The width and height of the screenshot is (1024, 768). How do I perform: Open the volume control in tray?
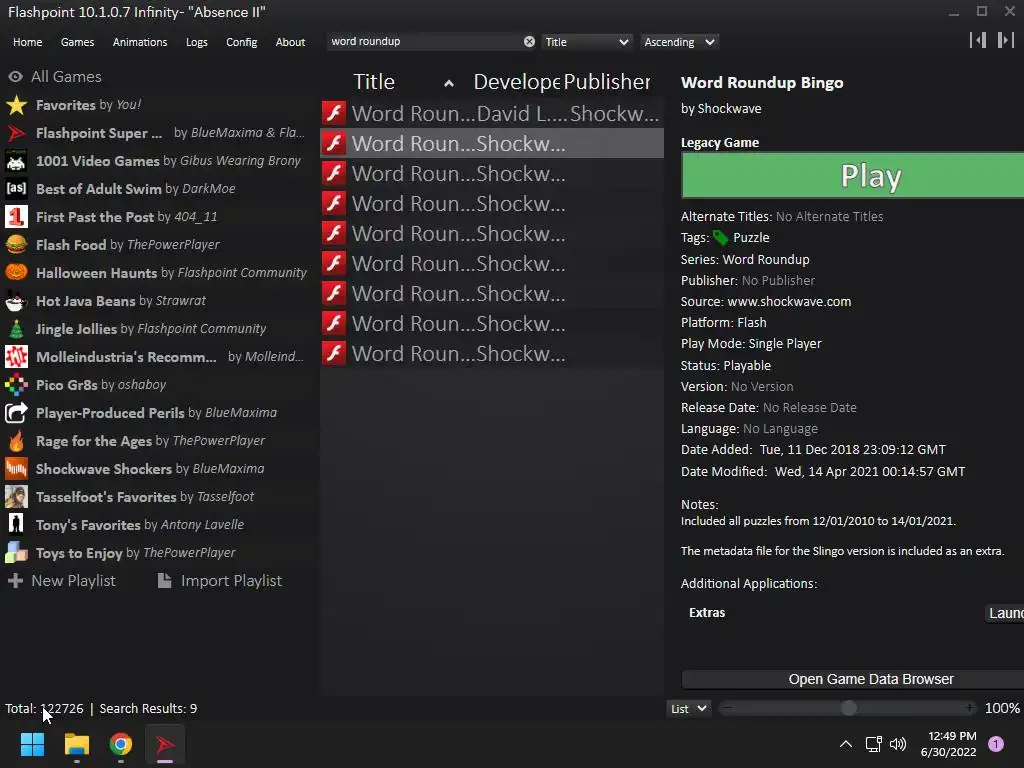click(x=899, y=744)
